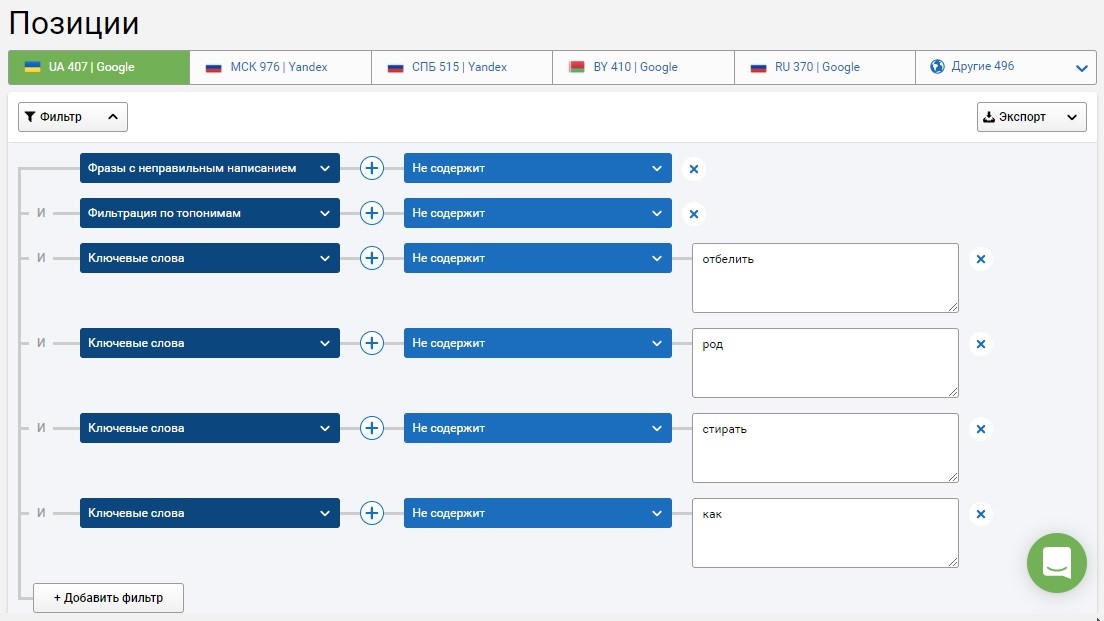
Task: Remove the 'стирать' keyword filter
Action: coord(981,429)
